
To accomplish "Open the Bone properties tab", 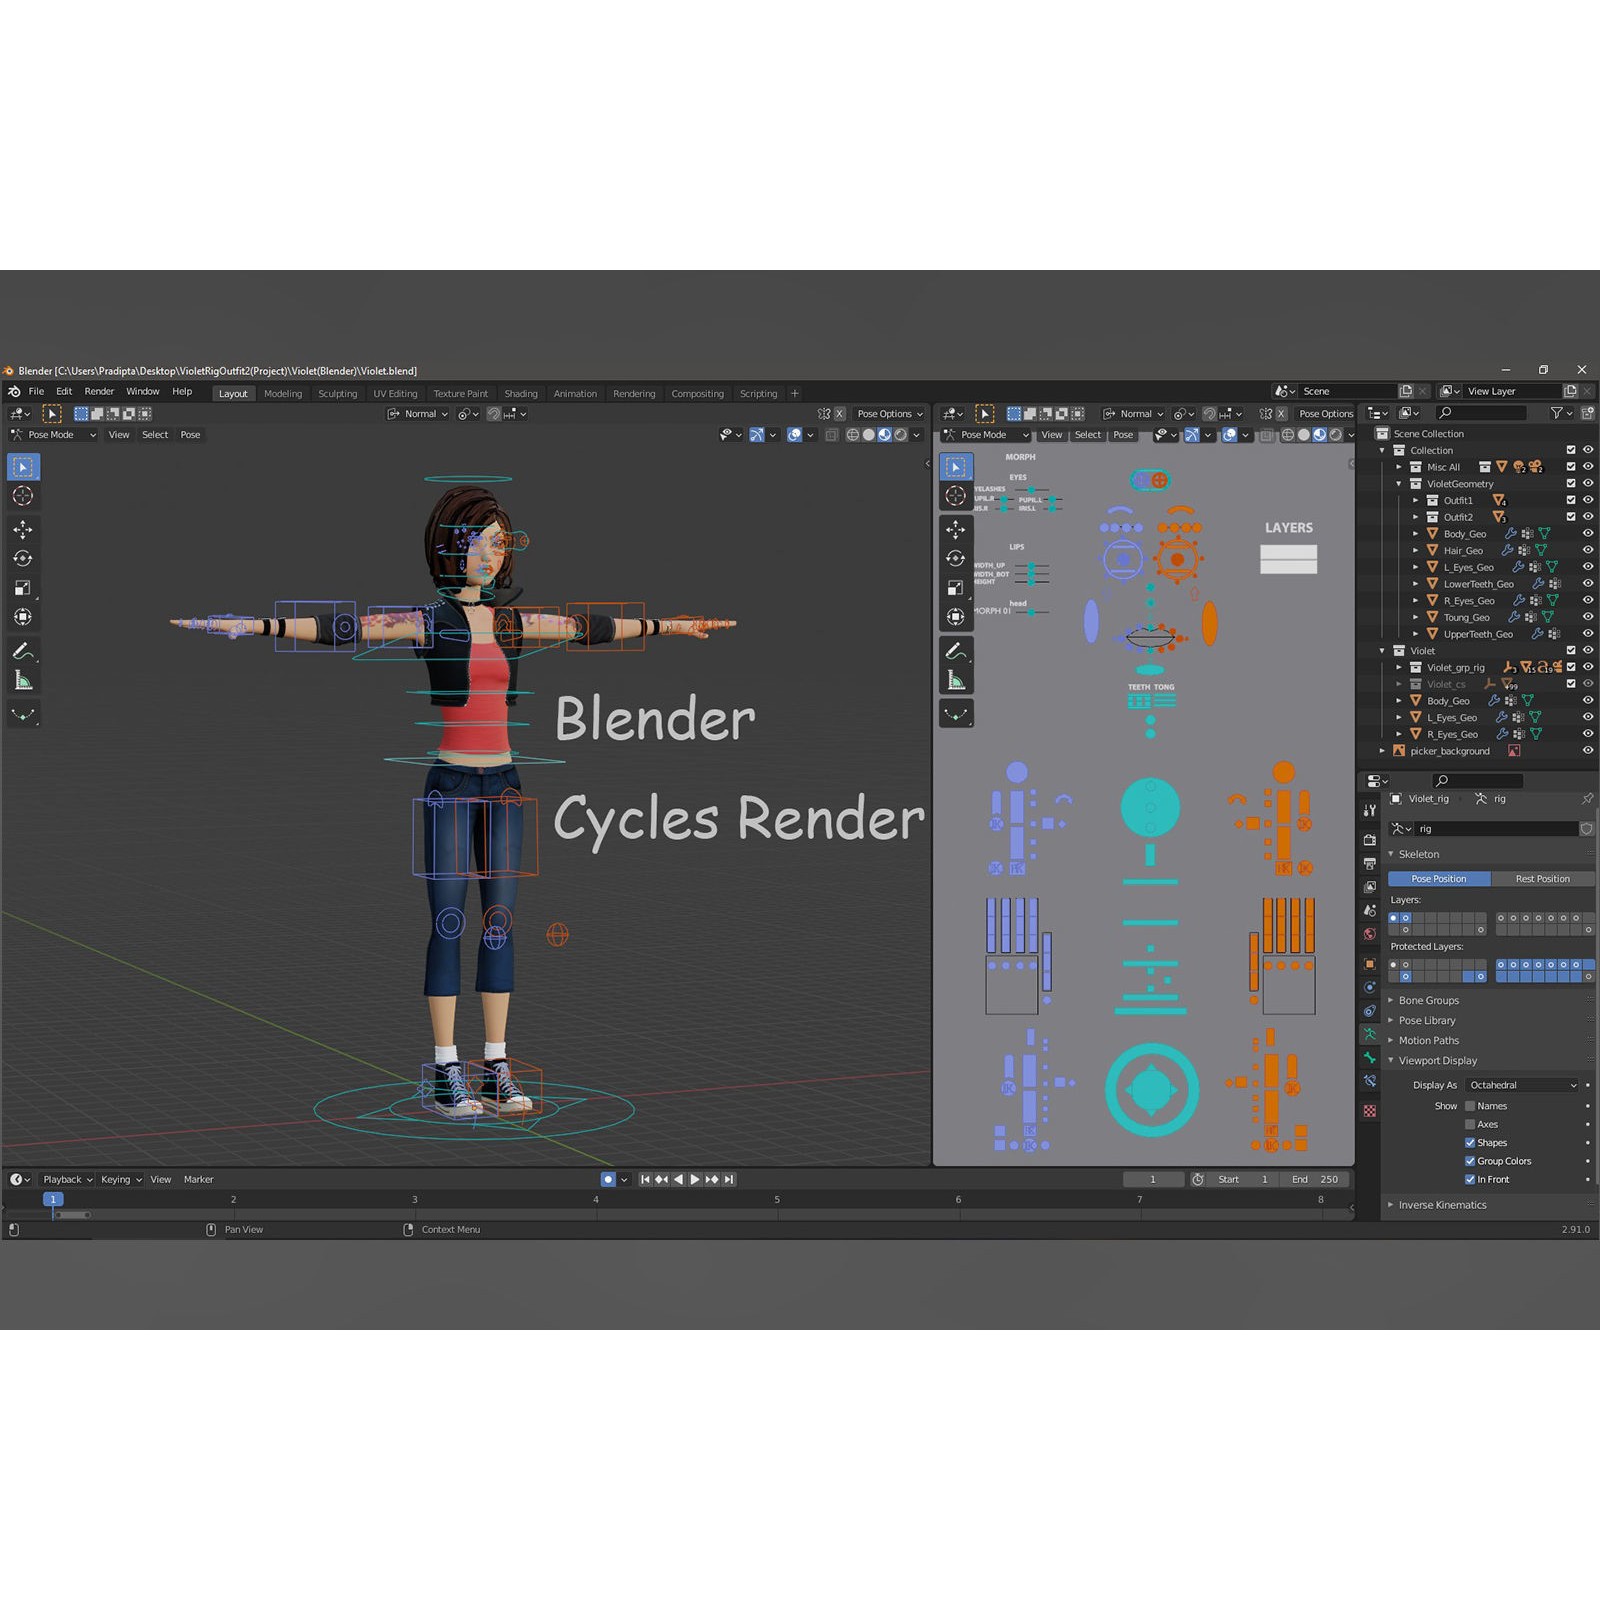I will tap(1370, 1058).
